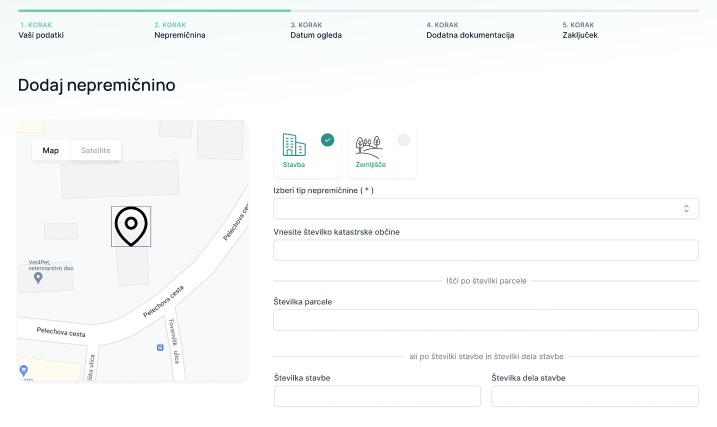Go to step 4 Dodatna dokumentacija
This screenshot has height=427, width=717.
470,30
